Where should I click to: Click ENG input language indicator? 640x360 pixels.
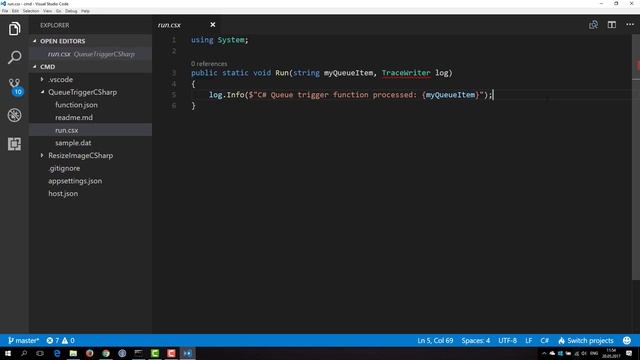(594, 353)
